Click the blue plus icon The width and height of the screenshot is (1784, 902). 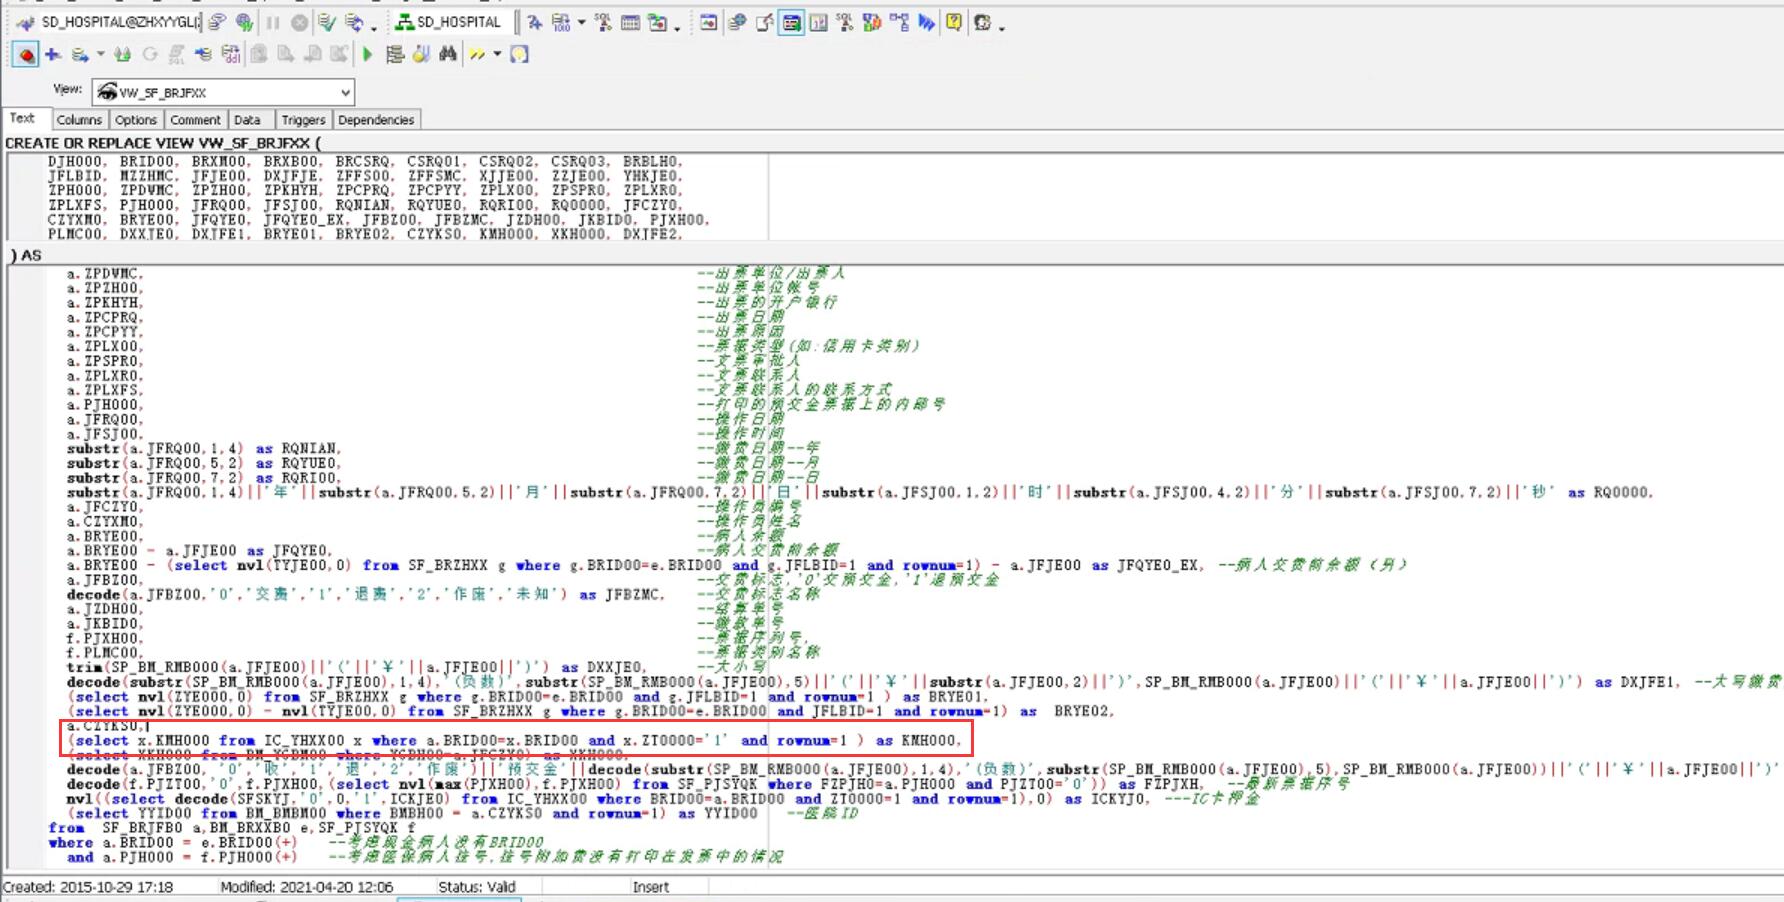(53, 54)
